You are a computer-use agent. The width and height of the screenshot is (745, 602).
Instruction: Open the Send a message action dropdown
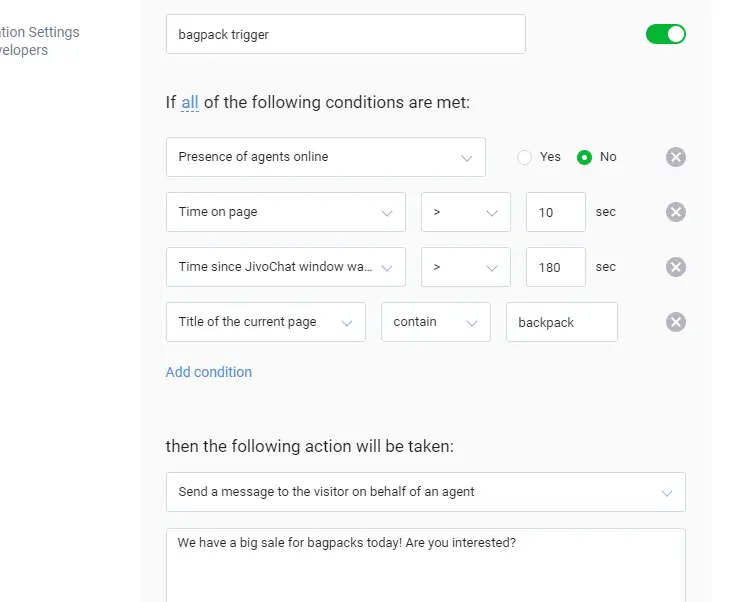coord(425,492)
